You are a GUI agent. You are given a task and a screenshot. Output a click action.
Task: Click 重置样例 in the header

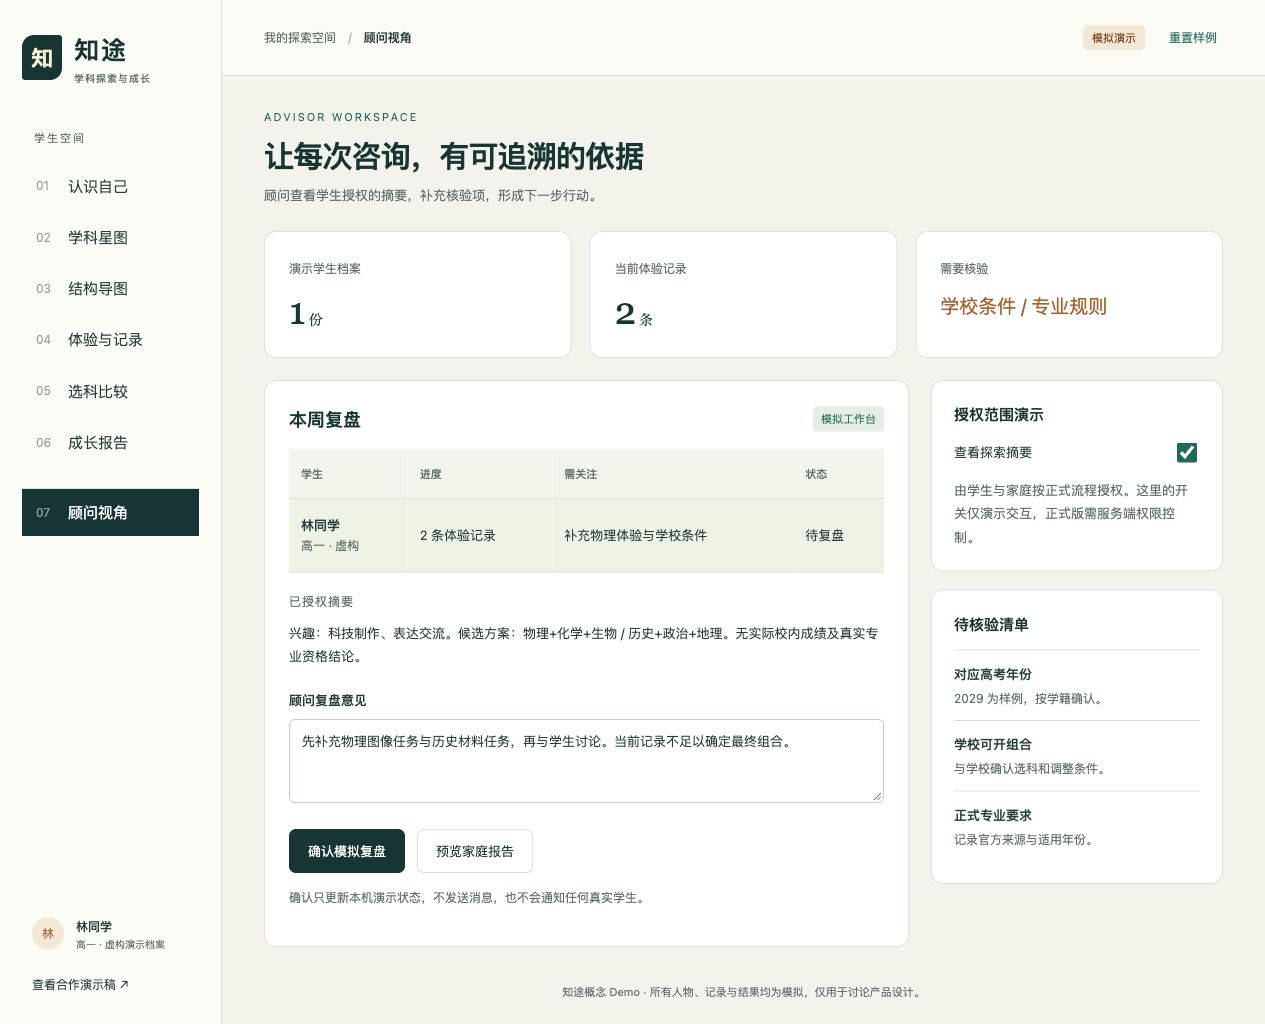[x=1193, y=38]
